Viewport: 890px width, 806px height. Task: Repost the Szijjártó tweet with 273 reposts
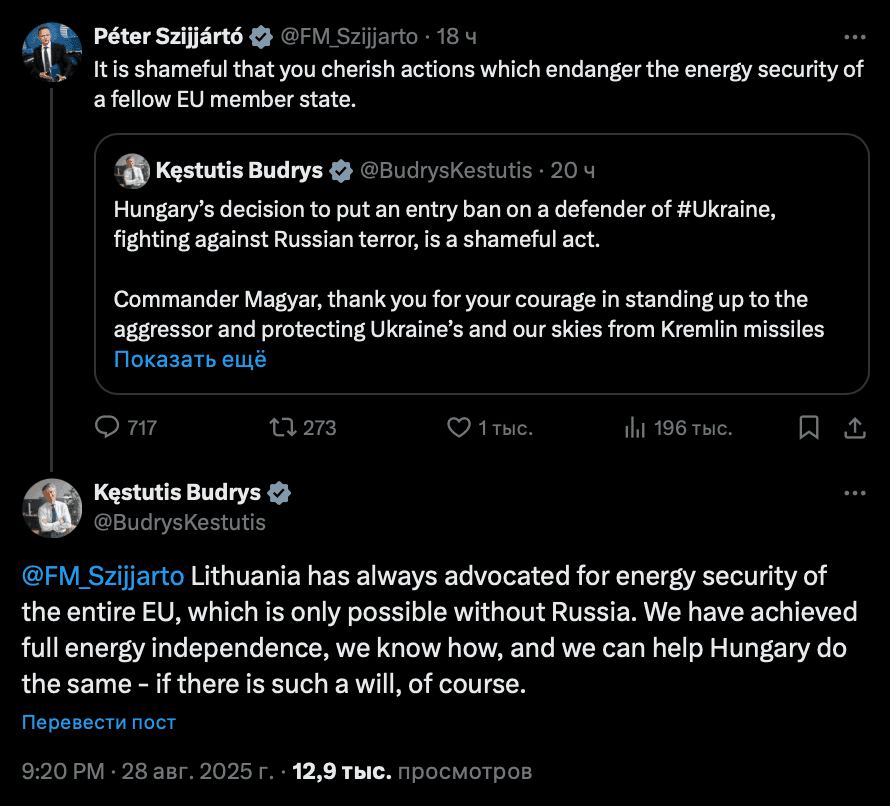coord(282,427)
